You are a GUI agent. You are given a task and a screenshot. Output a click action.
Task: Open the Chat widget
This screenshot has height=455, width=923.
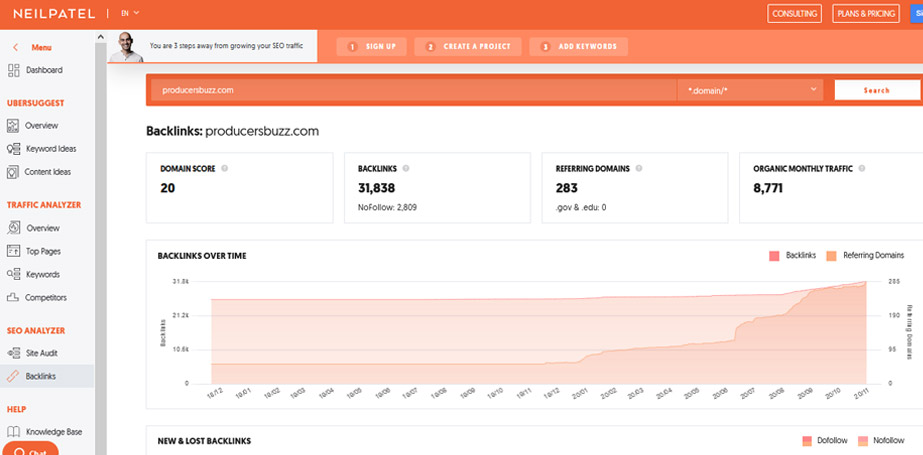point(29,449)
